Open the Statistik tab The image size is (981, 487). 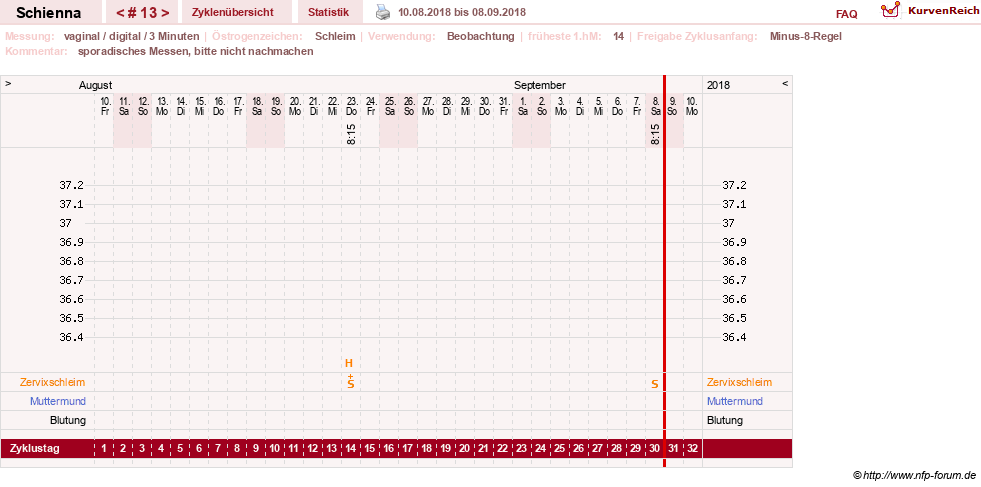pos(328,12)
